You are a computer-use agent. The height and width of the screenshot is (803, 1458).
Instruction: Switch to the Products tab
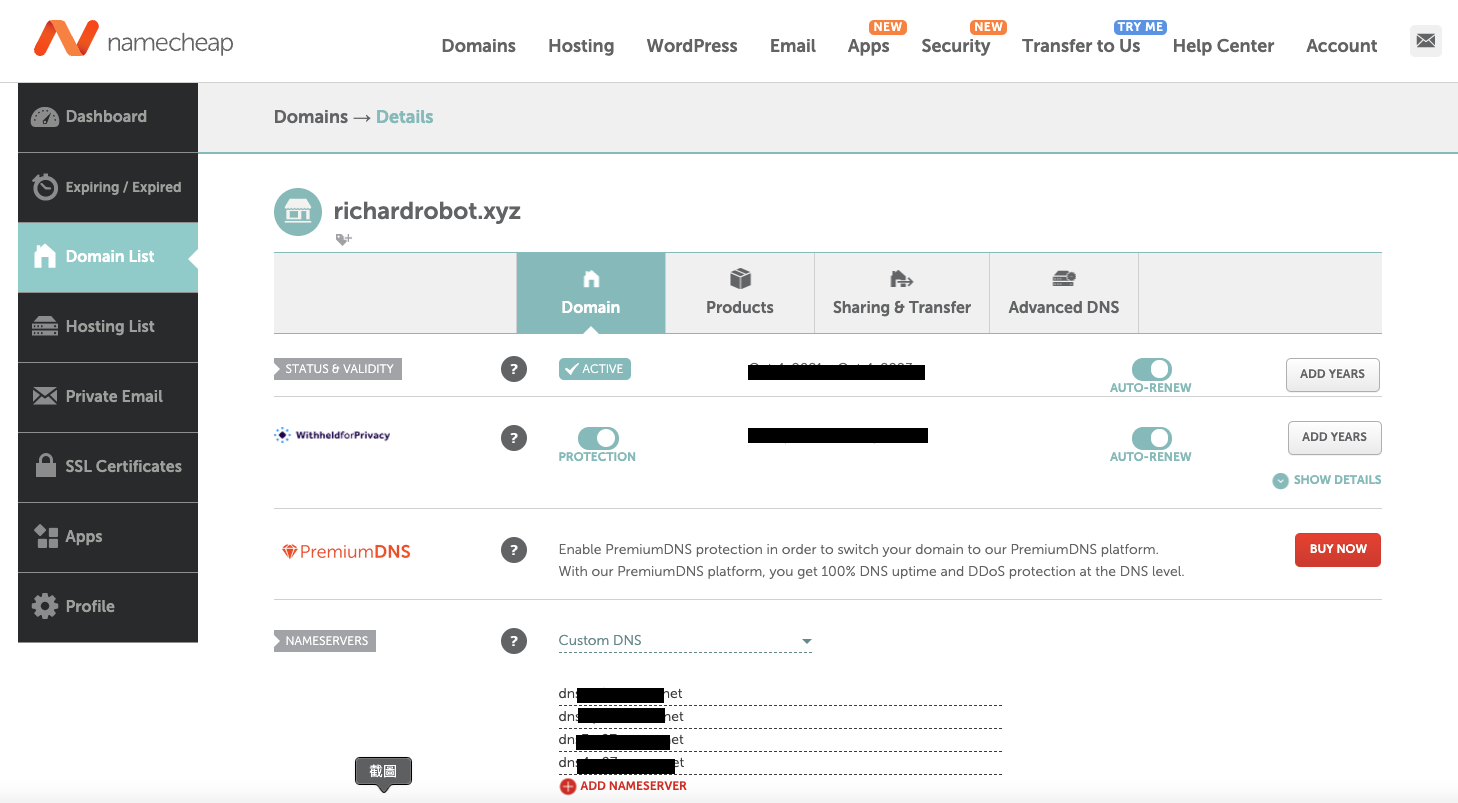pyautogui.click(x=740, y=293)
